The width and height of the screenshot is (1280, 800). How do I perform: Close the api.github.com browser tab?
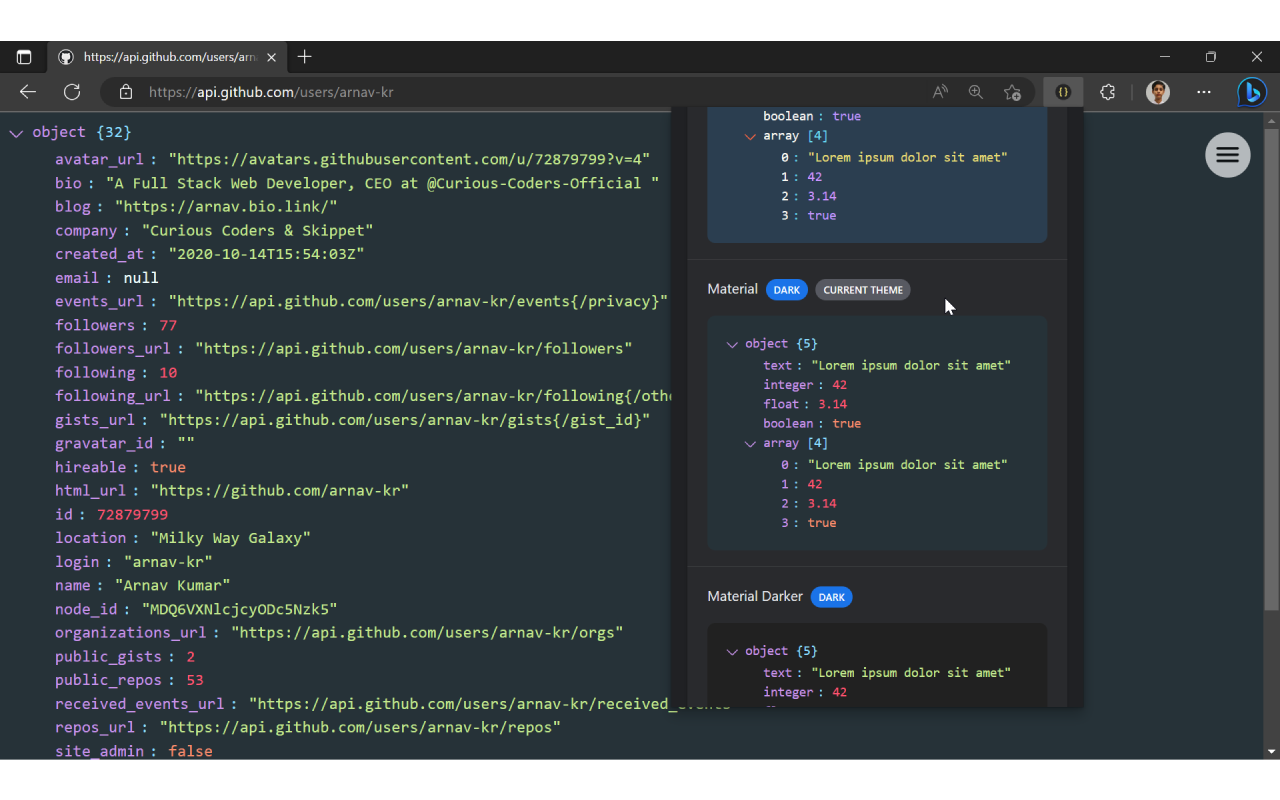click(x=271, y=57)
